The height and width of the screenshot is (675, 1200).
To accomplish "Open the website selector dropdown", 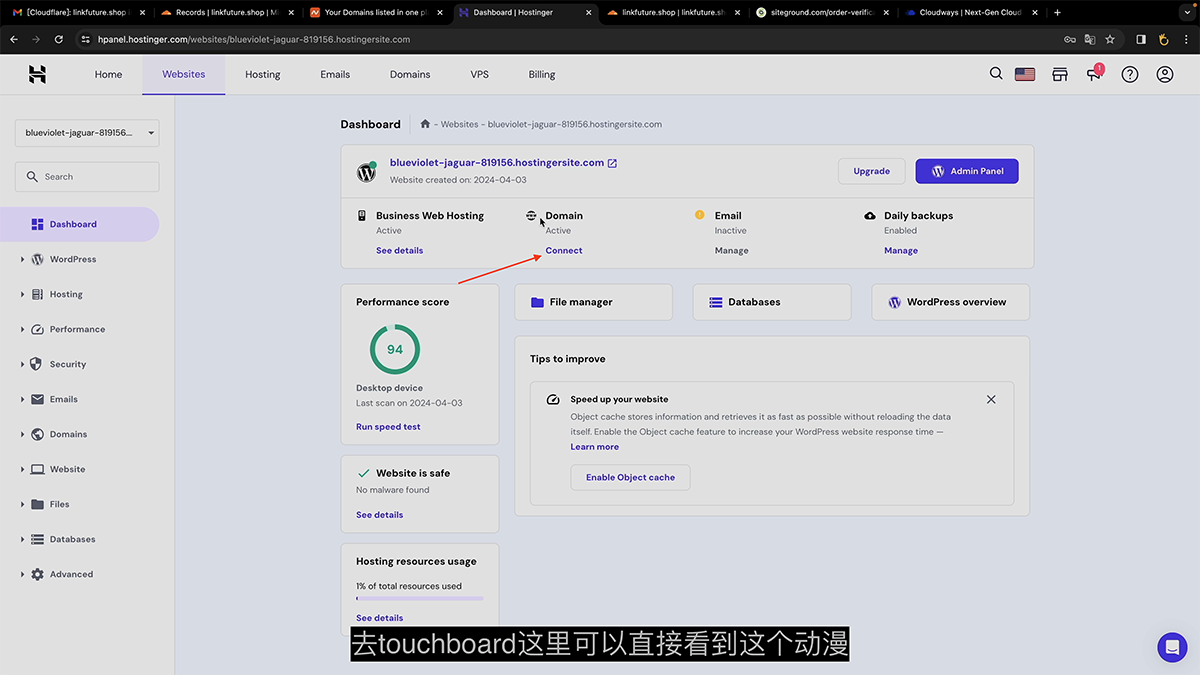I will click(x=87, y=133).
